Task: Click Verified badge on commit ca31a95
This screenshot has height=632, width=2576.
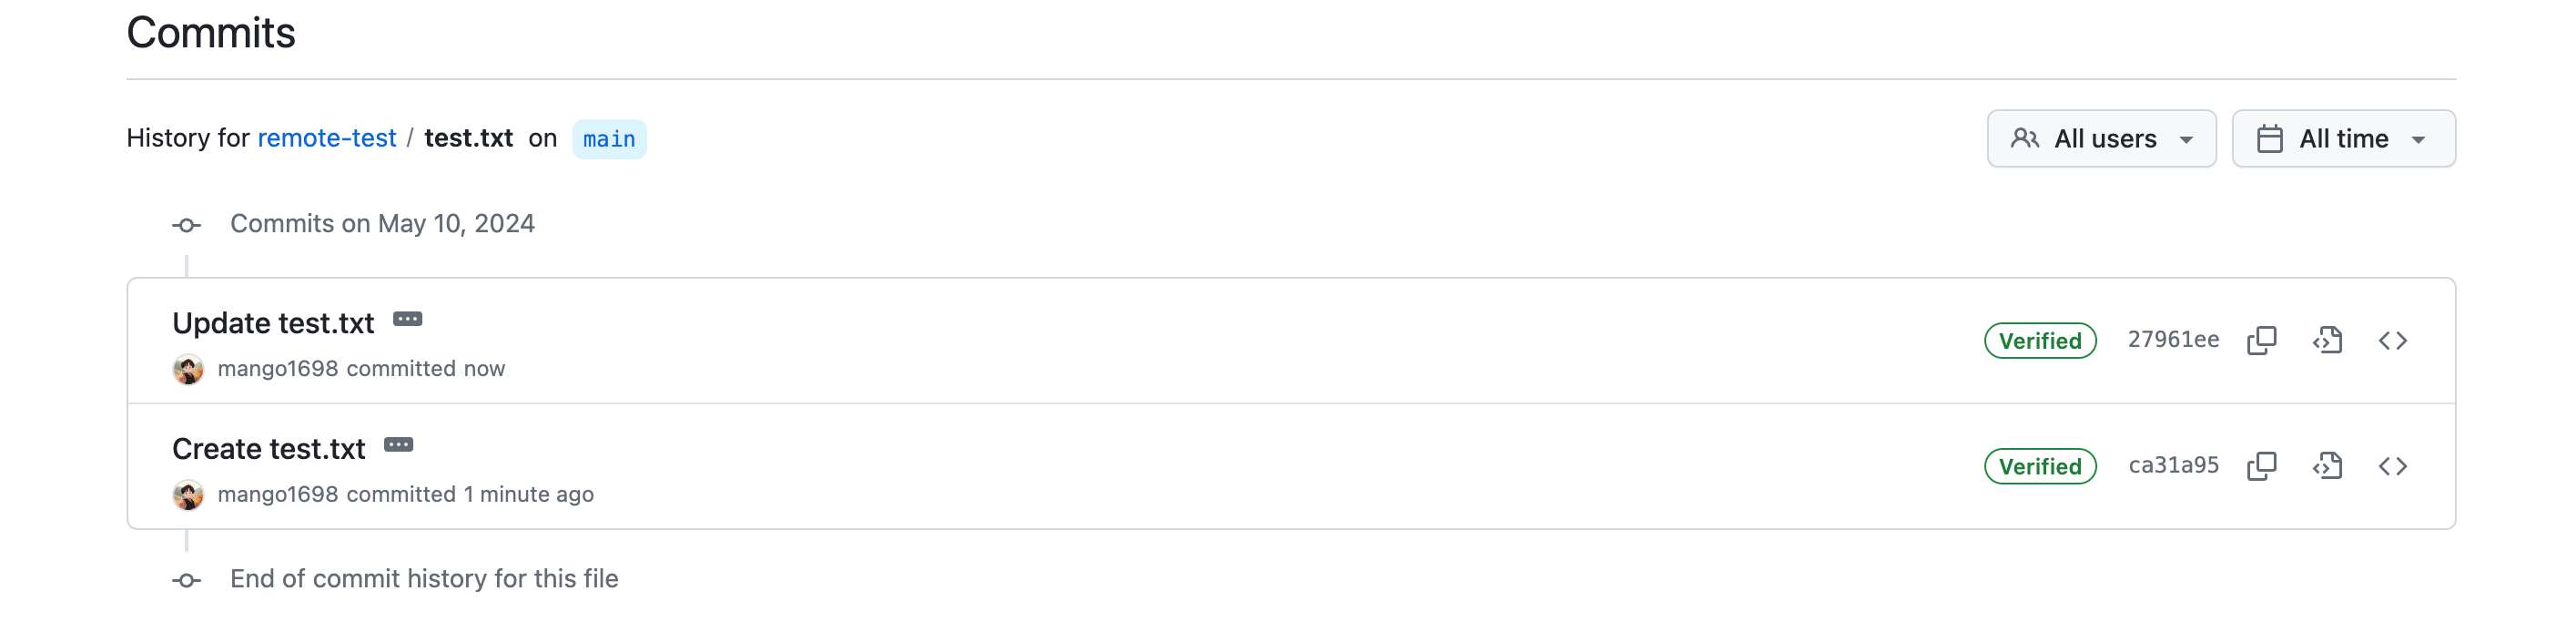Action: coord(2039,466)
